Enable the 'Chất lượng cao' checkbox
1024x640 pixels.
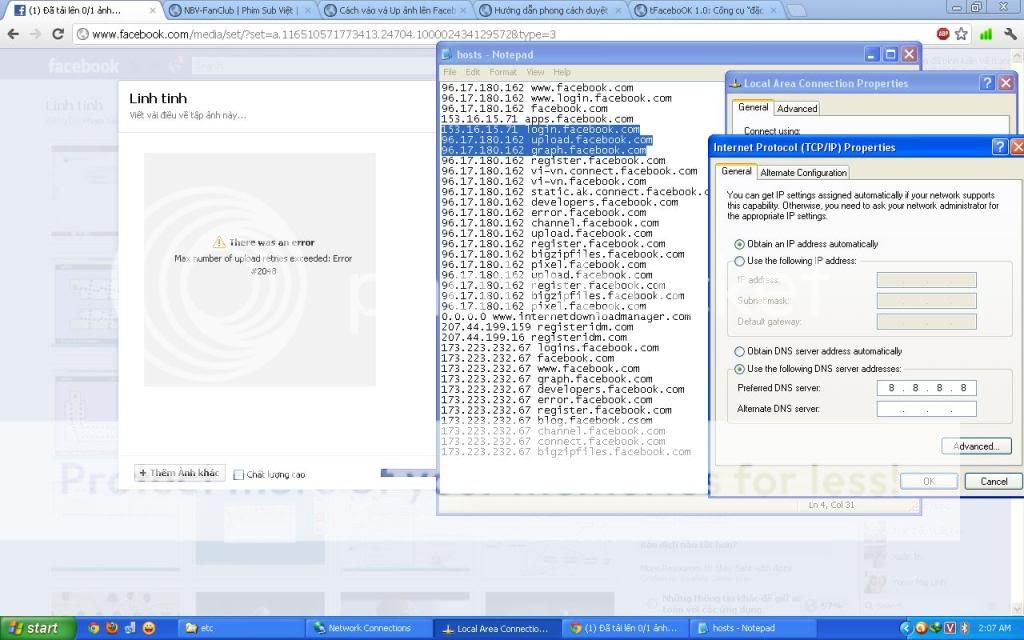point(238,474)
